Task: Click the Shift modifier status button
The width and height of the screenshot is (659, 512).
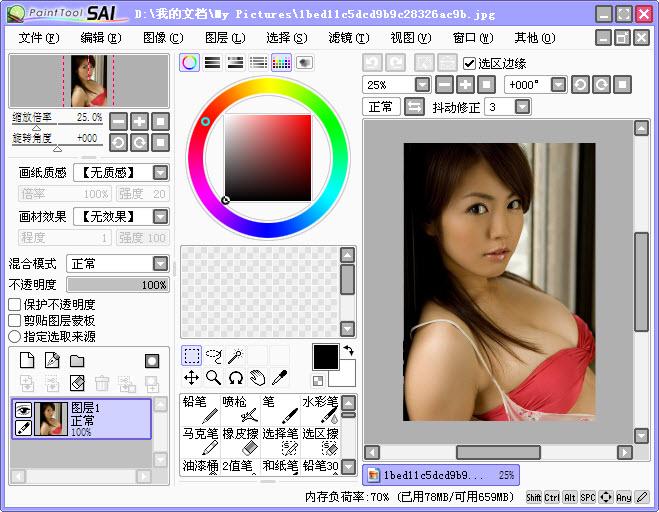Action: coord(534,497)
